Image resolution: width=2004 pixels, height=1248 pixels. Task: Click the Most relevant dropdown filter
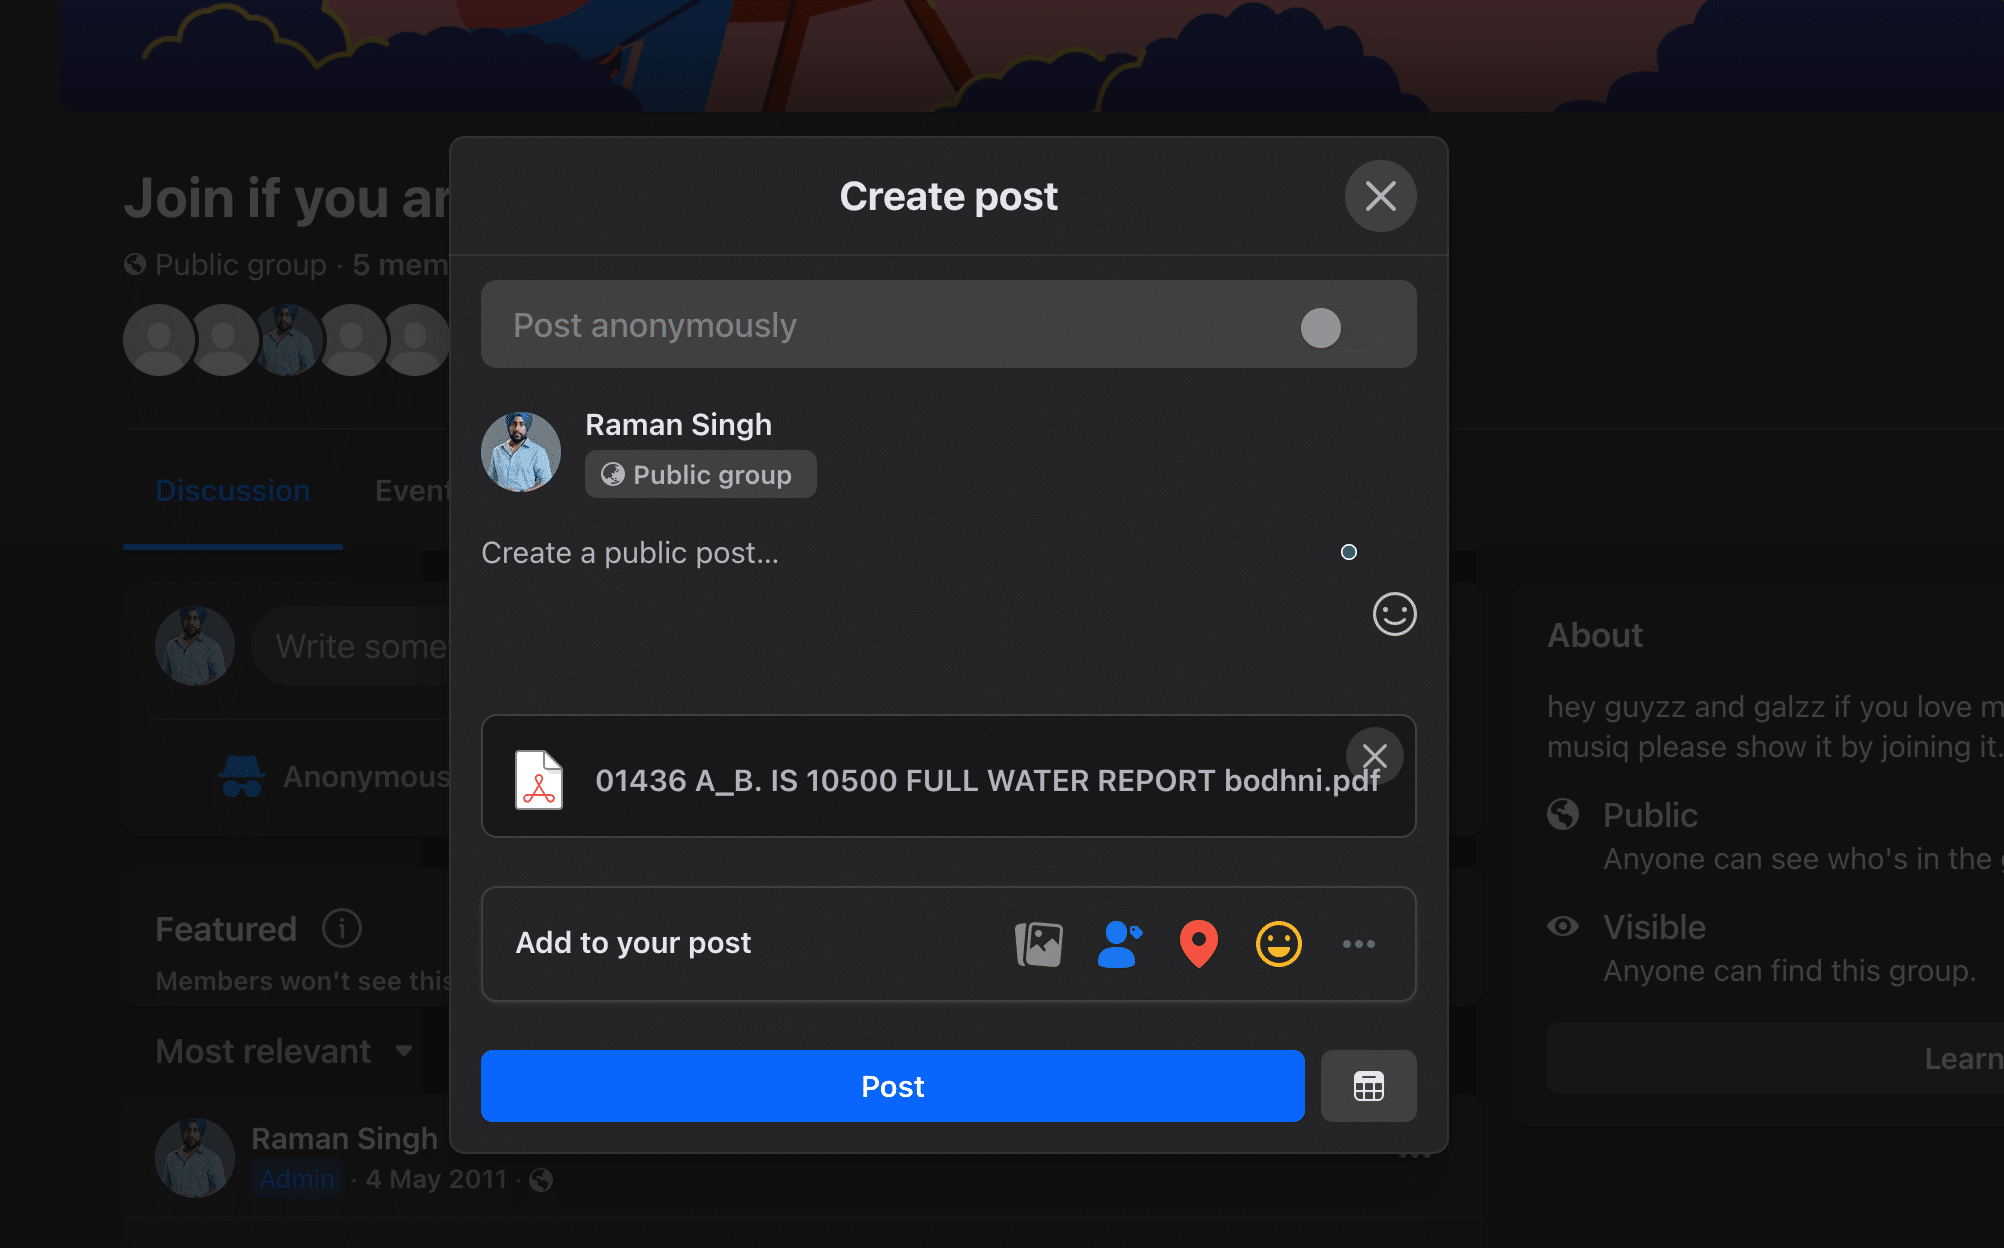(x=282, y=1052)
